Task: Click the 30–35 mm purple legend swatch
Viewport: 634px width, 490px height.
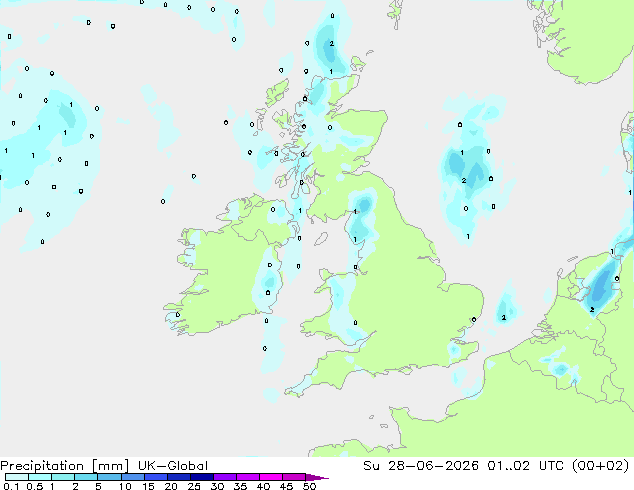Action: (x=225, y=477)
